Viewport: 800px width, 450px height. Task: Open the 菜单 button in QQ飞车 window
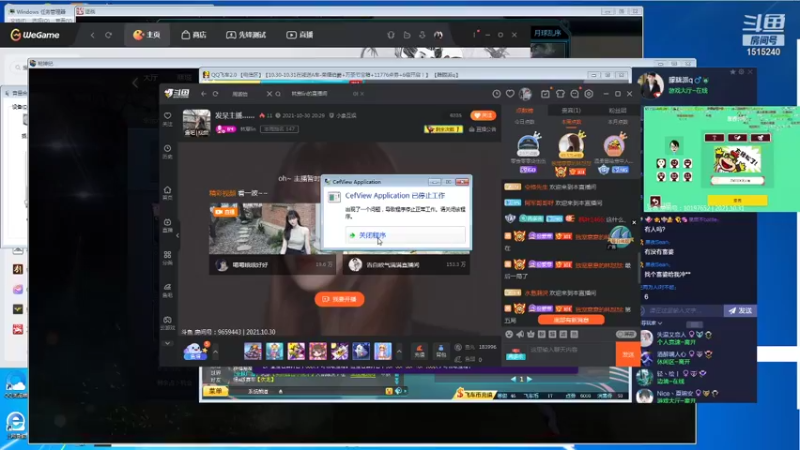pos(216,391)
